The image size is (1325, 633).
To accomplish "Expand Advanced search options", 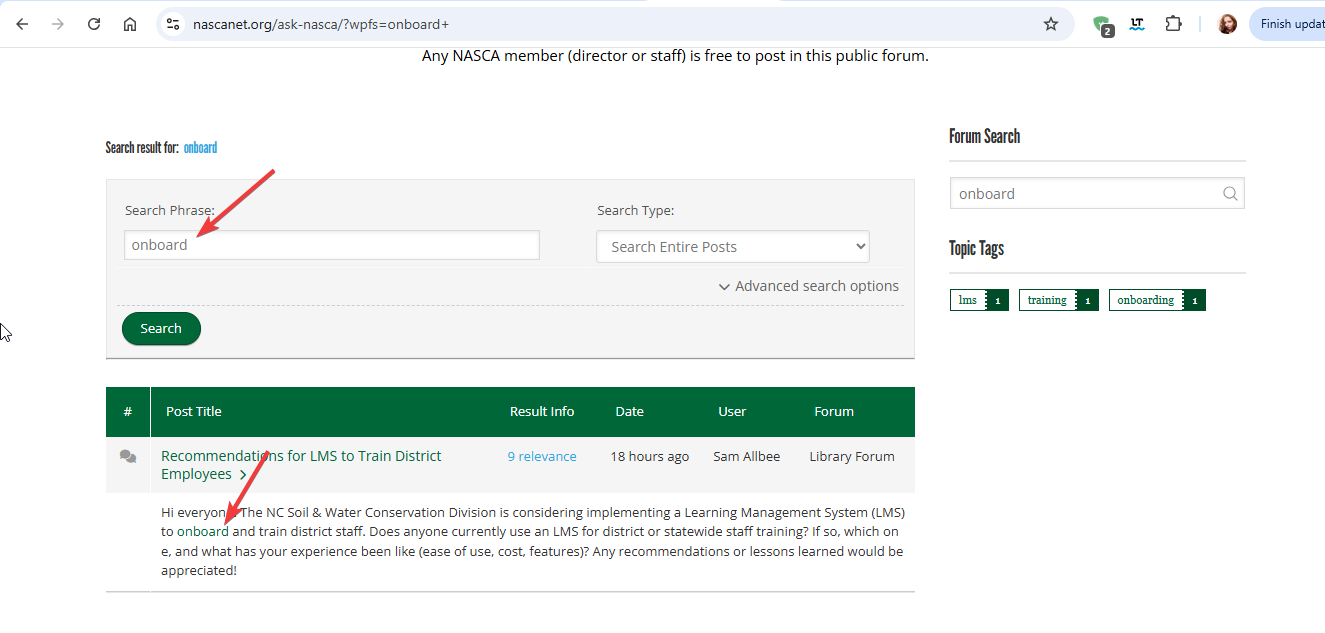I will pos(808,286).
